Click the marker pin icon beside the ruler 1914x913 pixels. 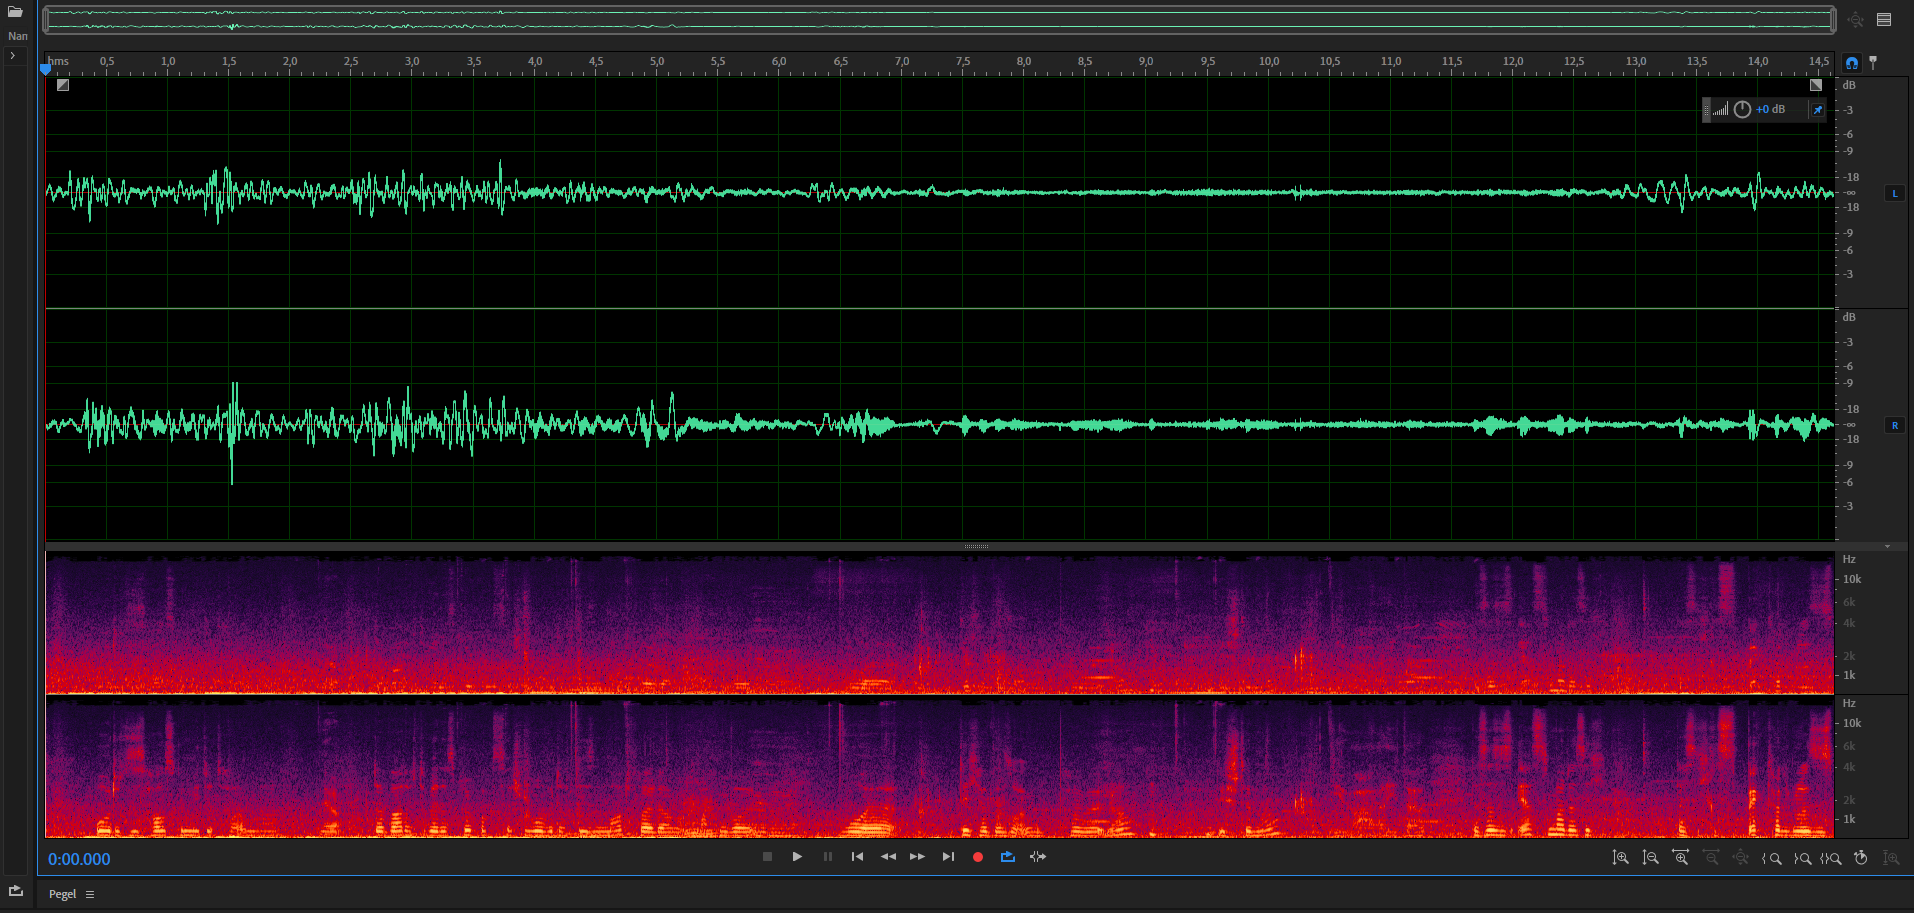tap(1873, 62)
